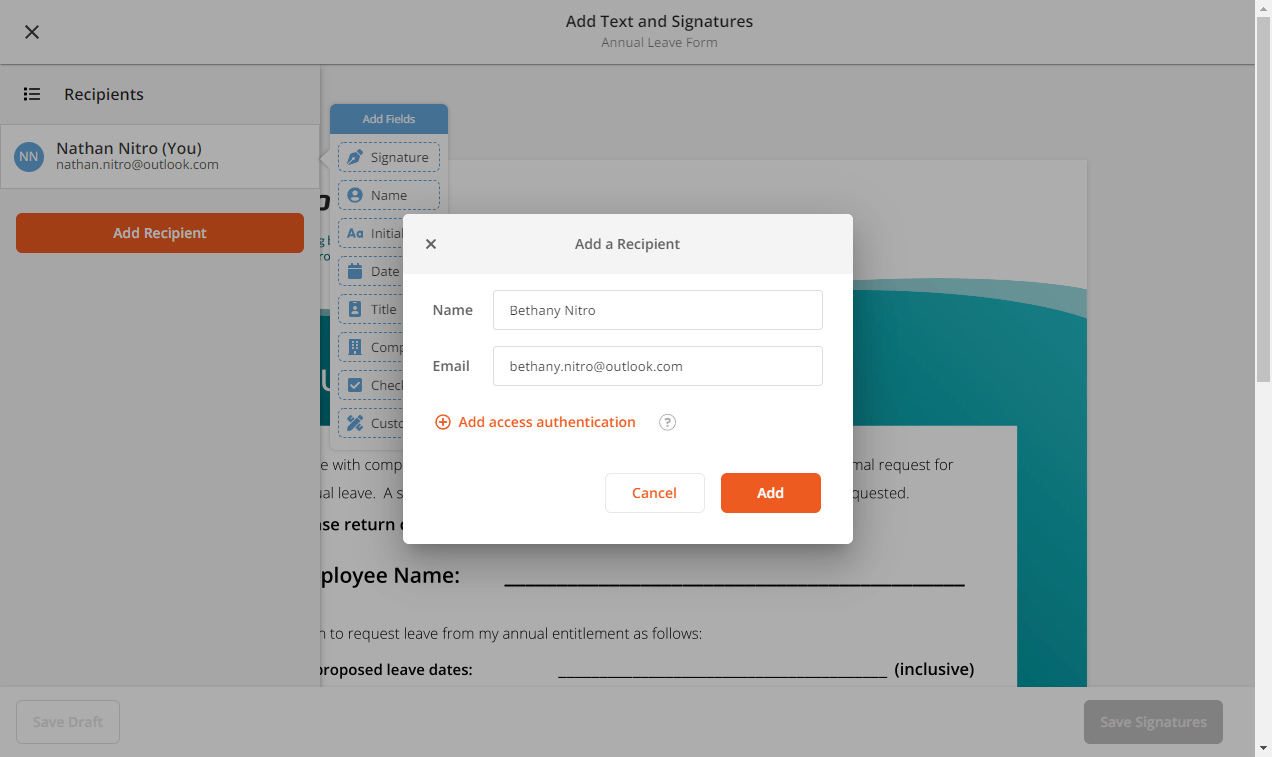This screenshot has height=757, width=1272.
Task: Click the Add Recipient button
Action: tap(159, 232)
